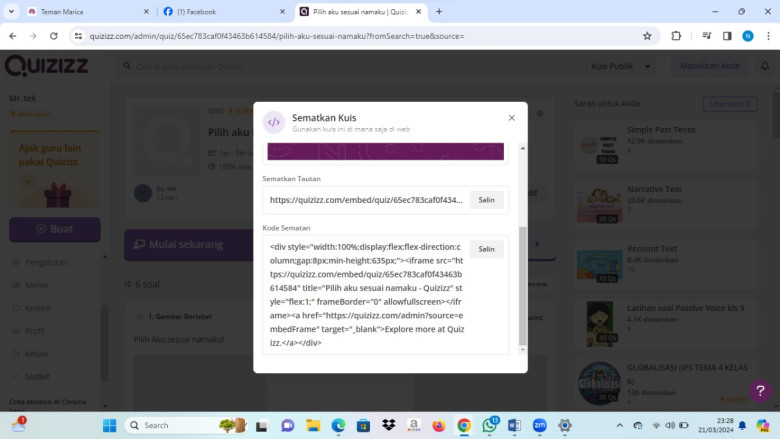Click inside the Kode Sematan code box
The height and width of the screenshot is (439, 780).
(x=367, y=294)
